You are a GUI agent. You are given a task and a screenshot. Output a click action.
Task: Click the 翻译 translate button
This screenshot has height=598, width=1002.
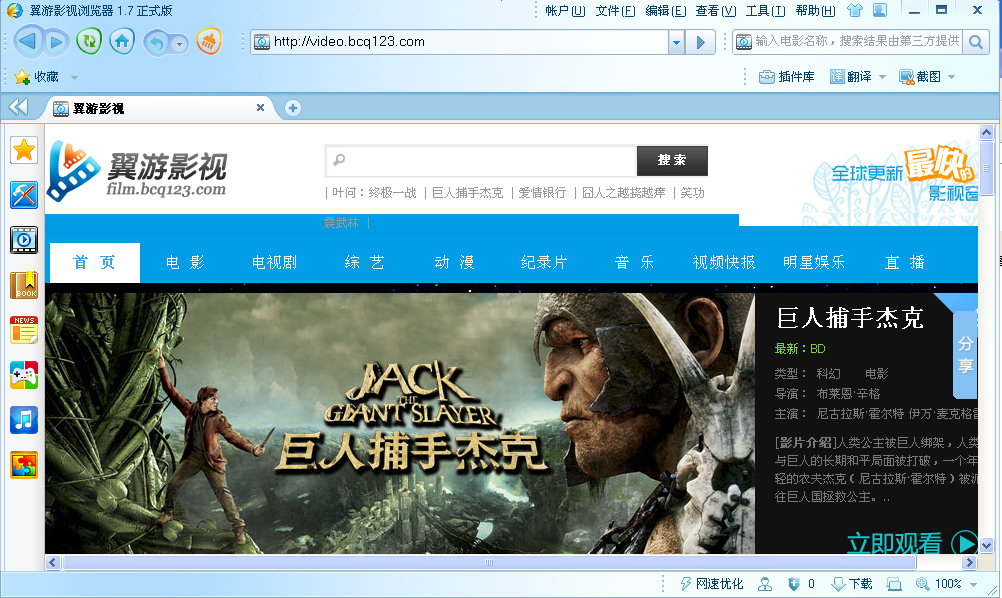tap(851, 77)
